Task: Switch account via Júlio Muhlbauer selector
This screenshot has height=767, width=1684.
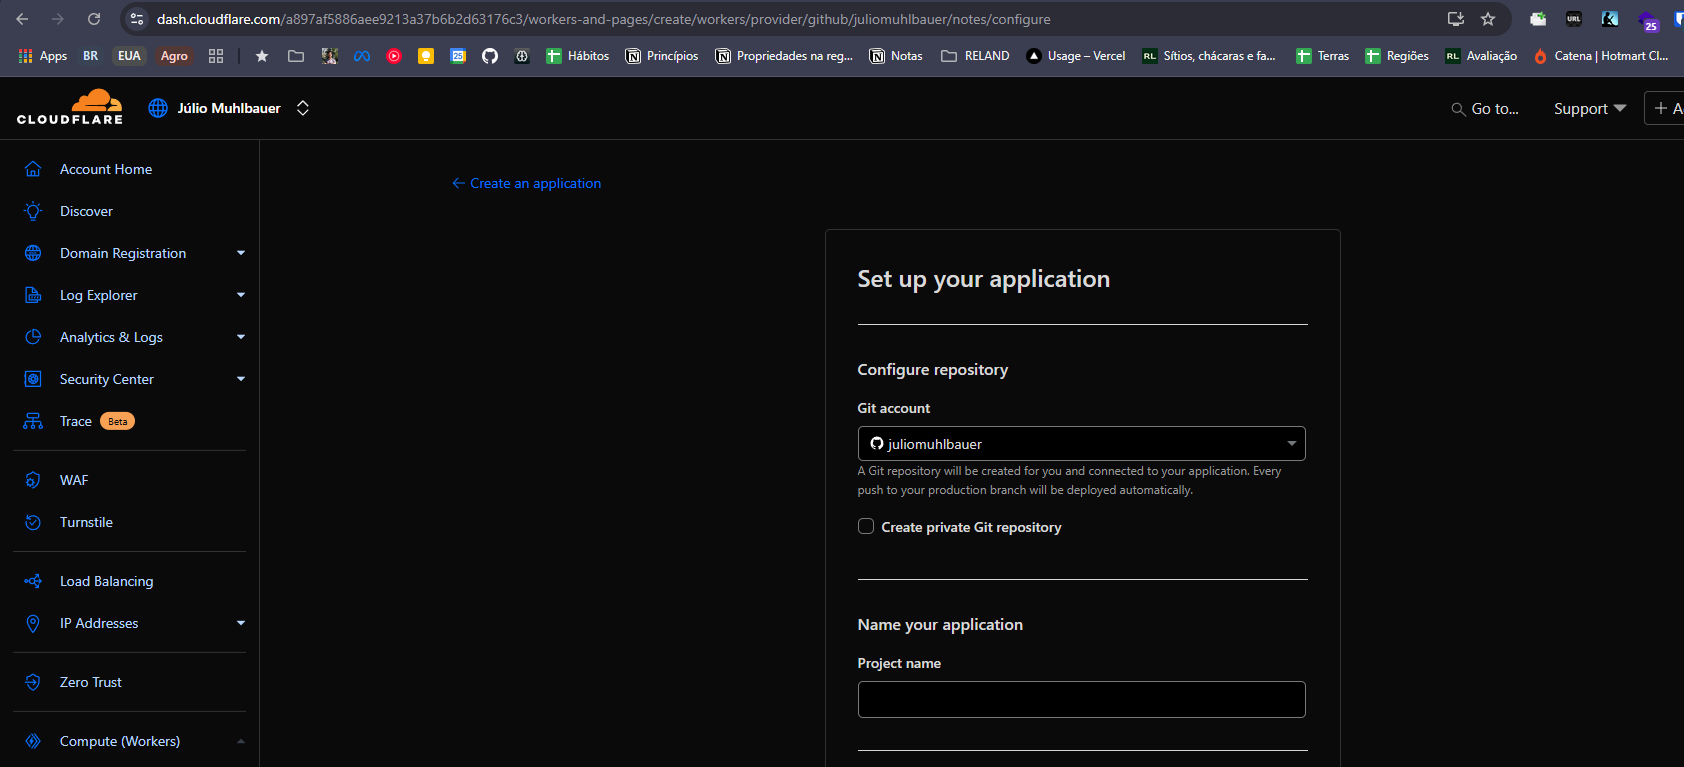Action: point(230,108)
